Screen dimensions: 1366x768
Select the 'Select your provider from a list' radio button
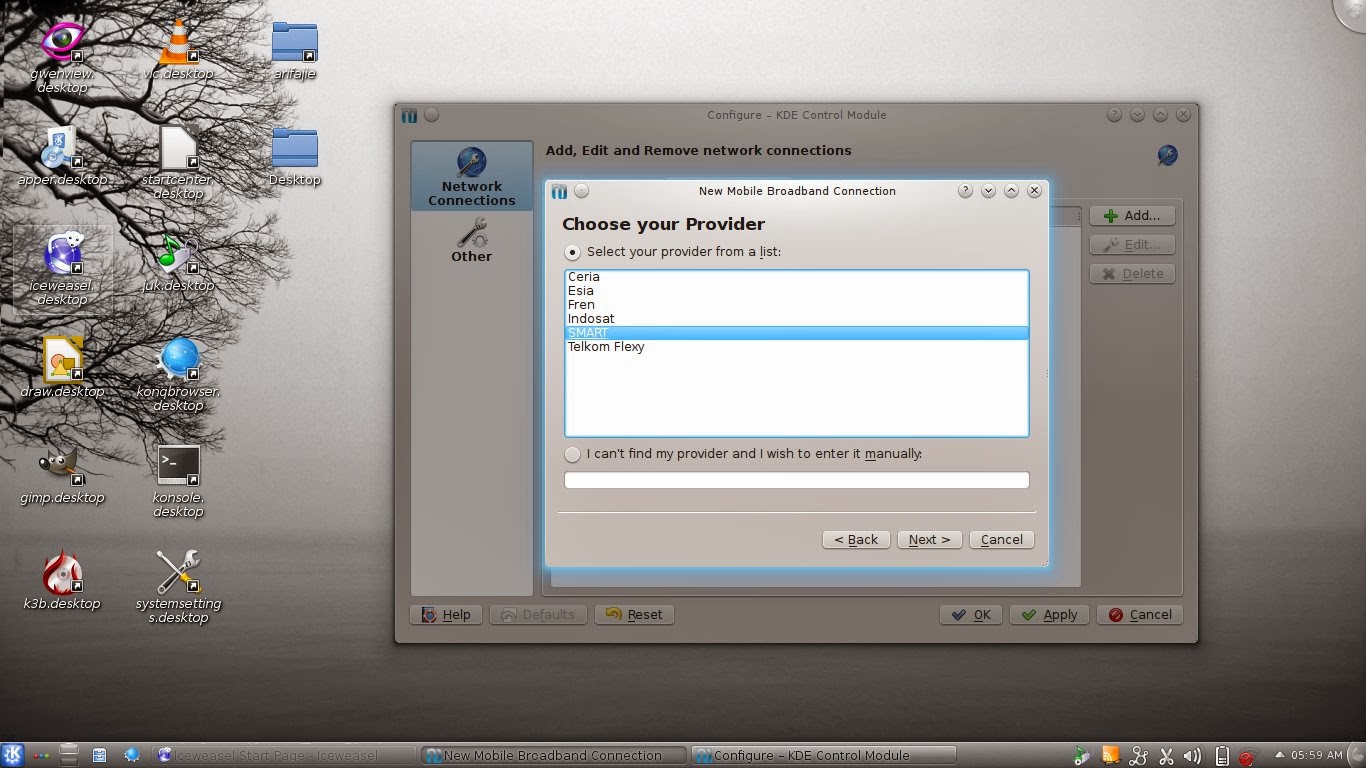pyautogui.click(x=572, y=252)
